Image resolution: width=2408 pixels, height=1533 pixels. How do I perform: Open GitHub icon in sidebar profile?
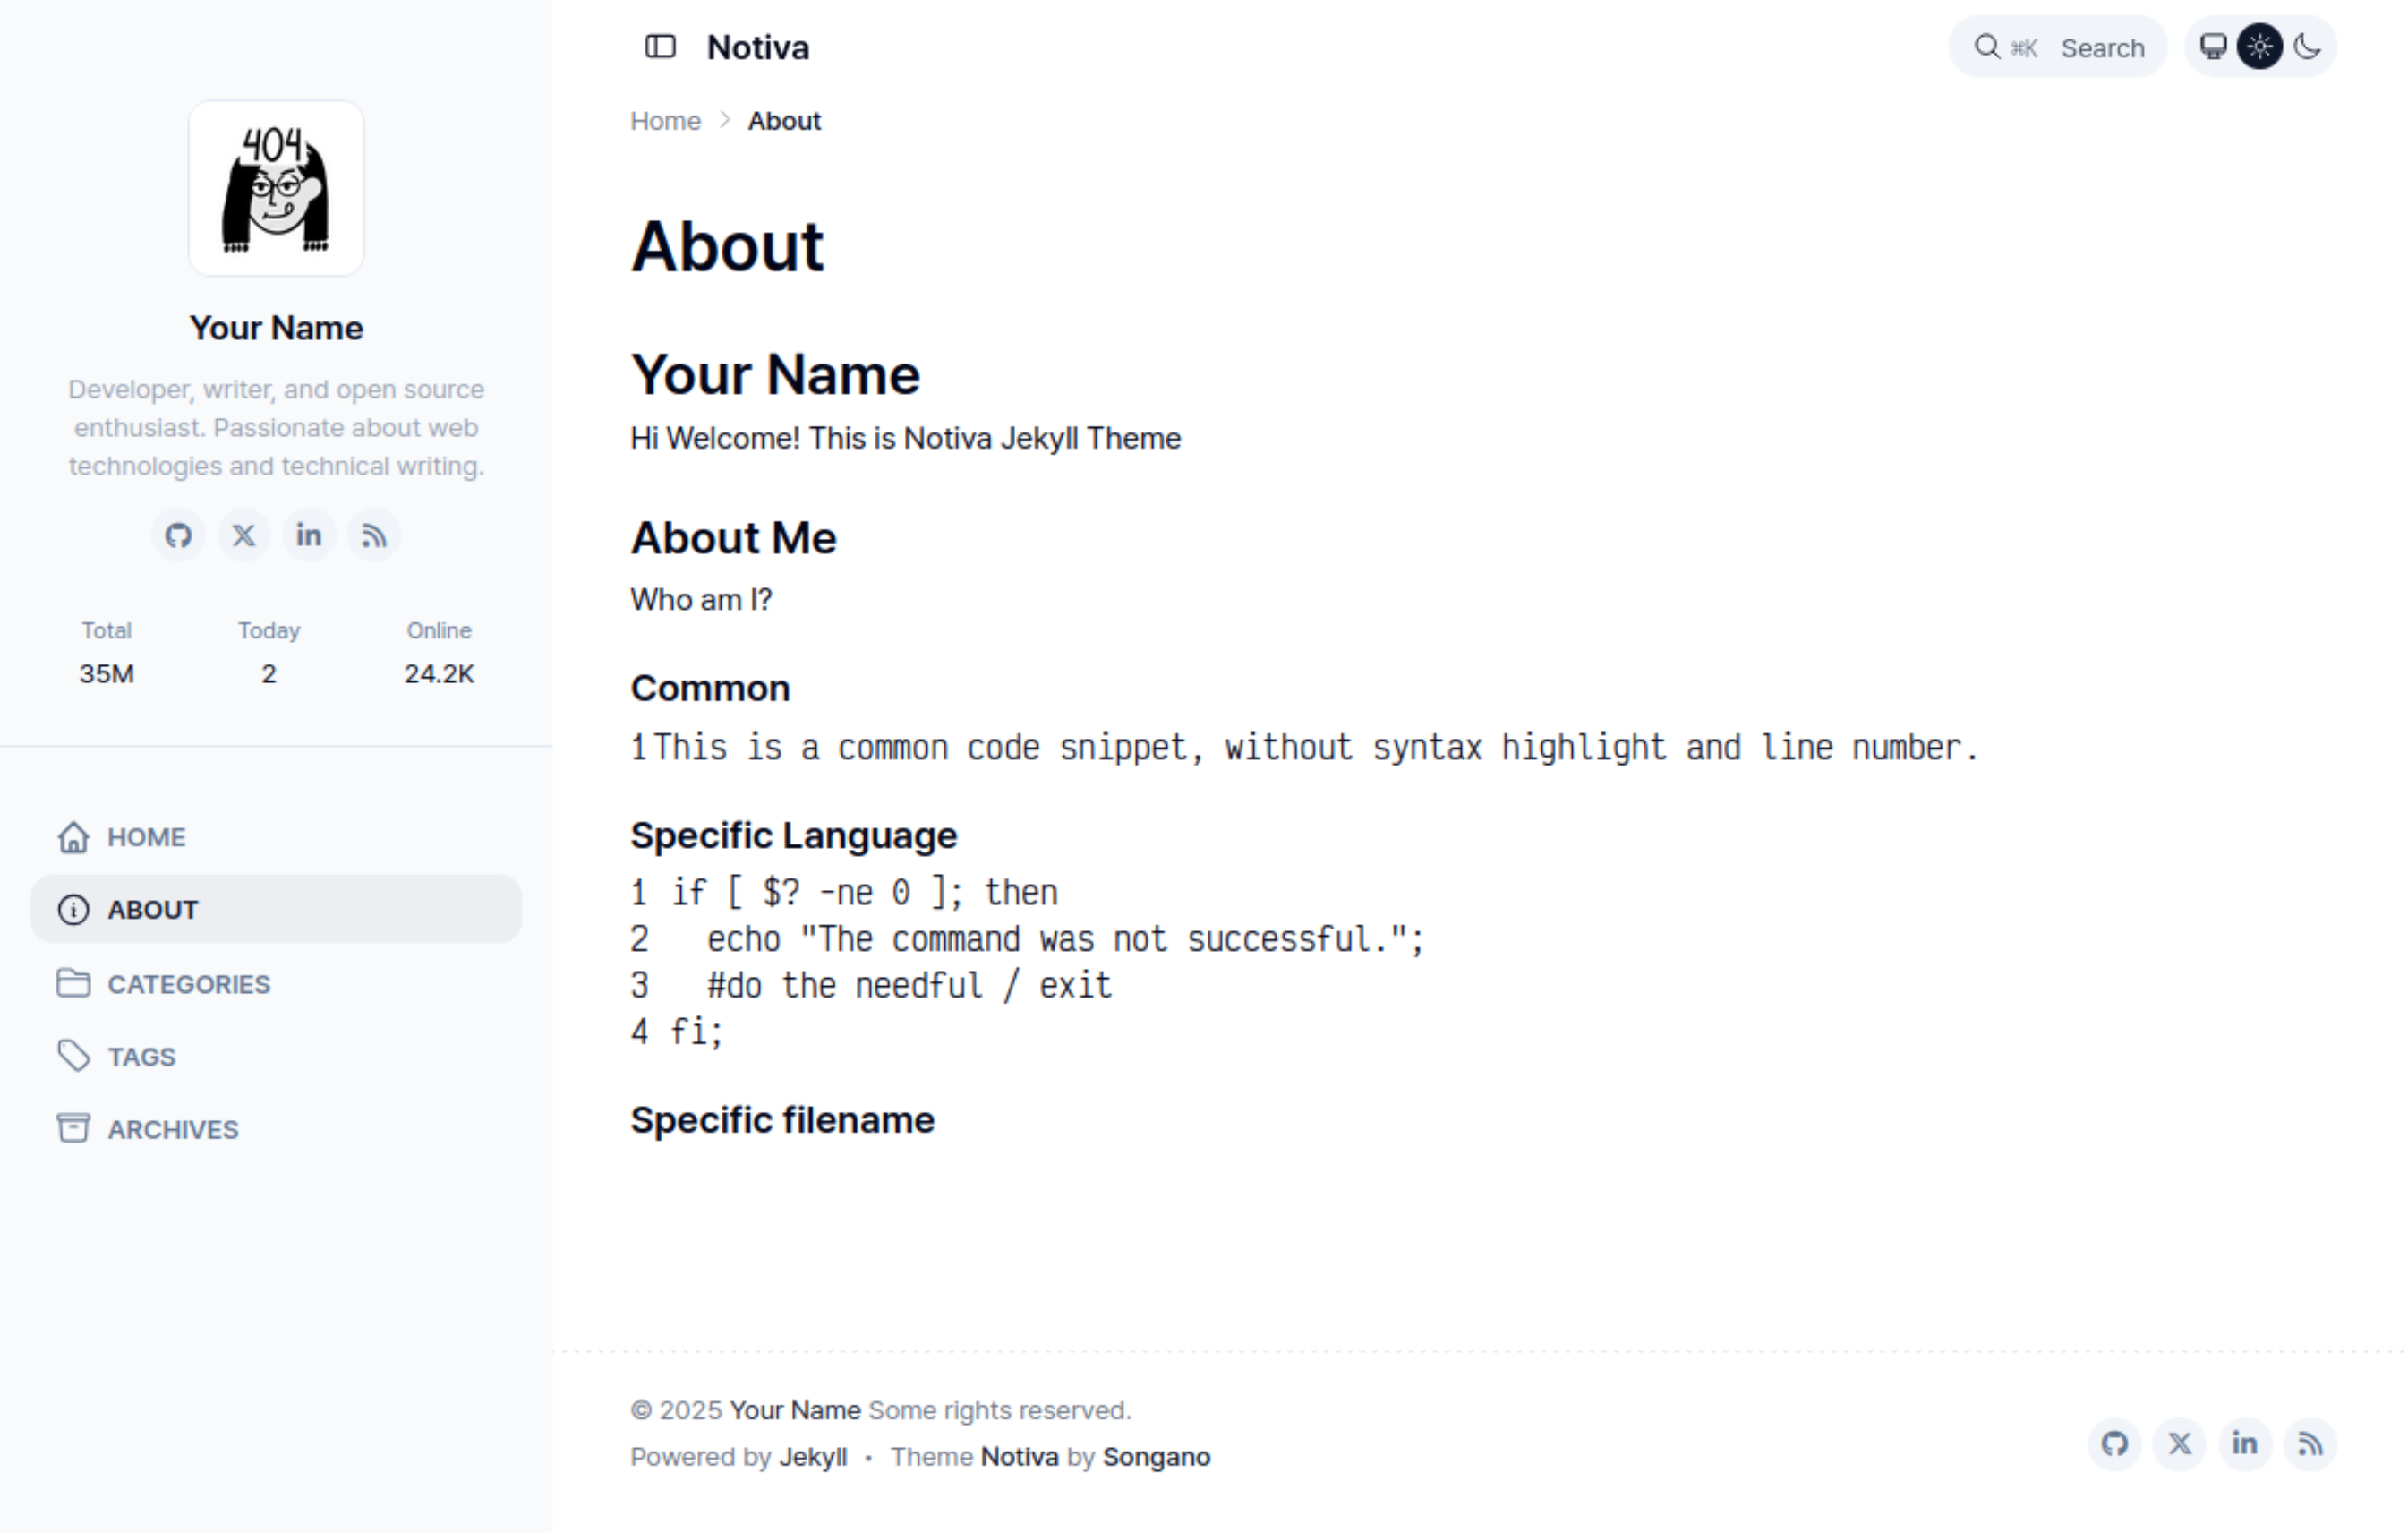178,535
